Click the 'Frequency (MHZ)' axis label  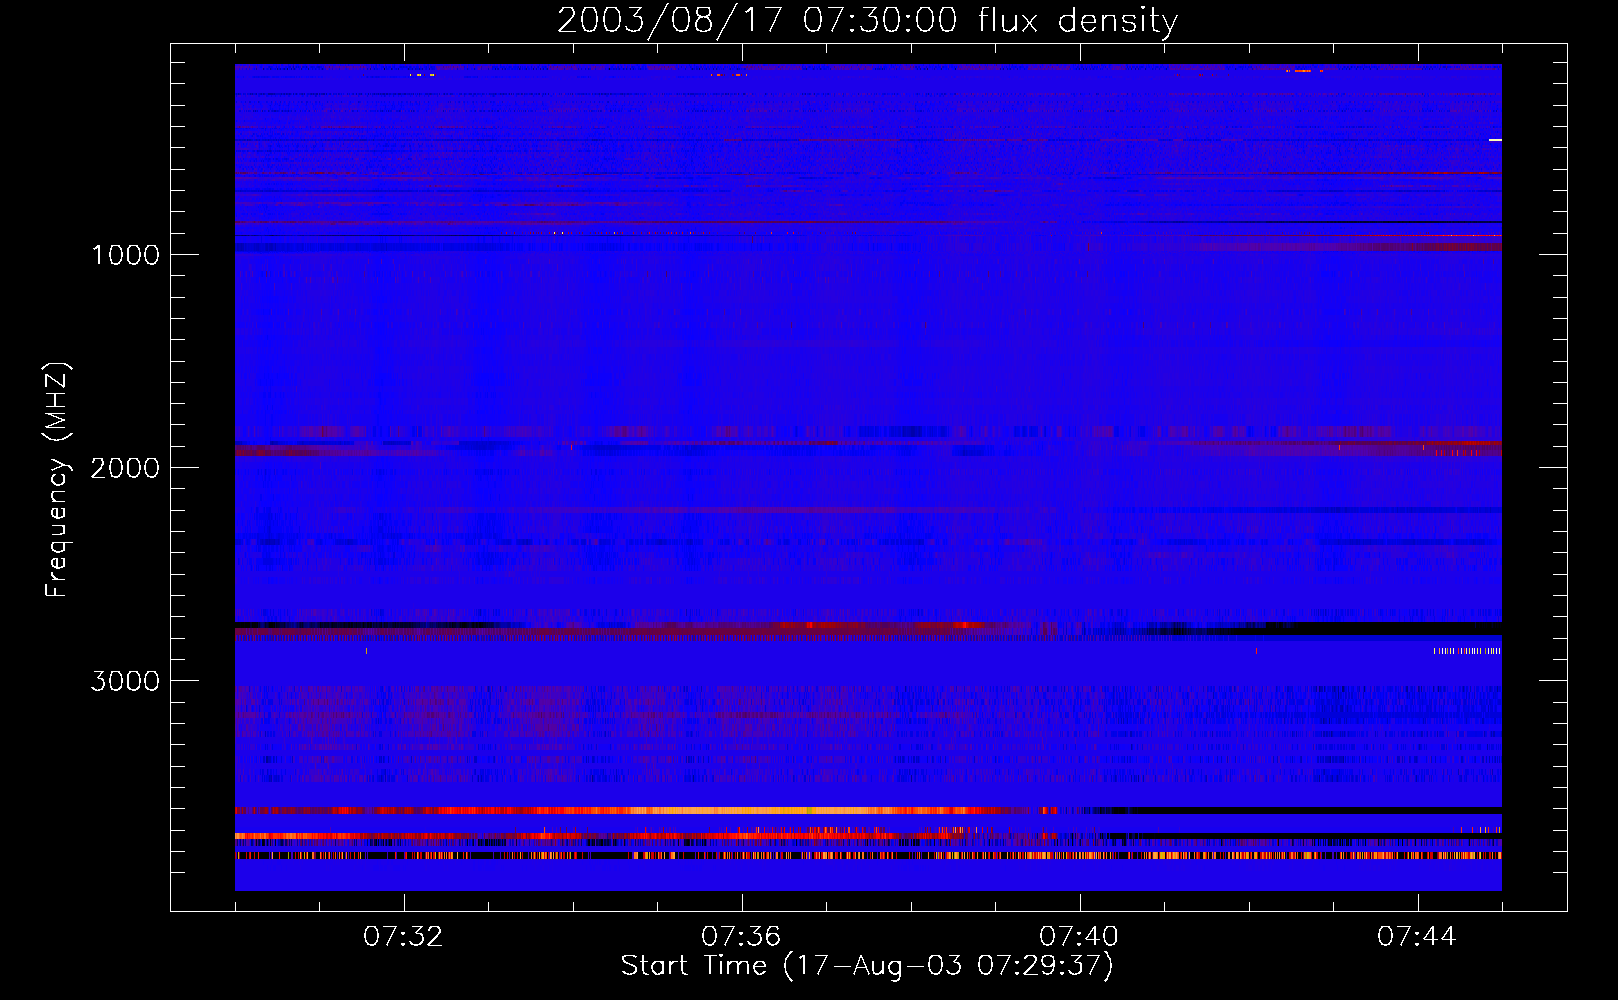[57, 480]
